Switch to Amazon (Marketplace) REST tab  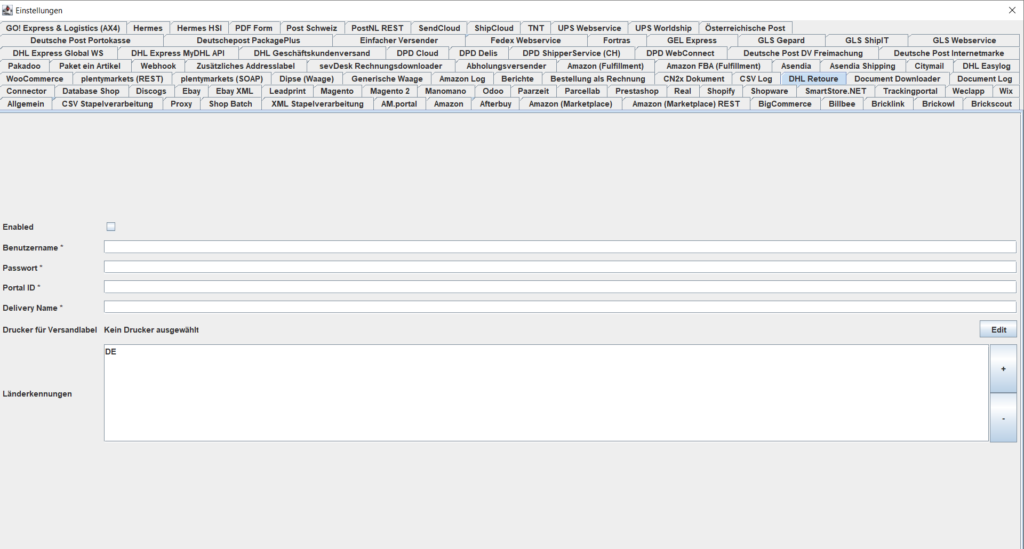coord(686,104)
